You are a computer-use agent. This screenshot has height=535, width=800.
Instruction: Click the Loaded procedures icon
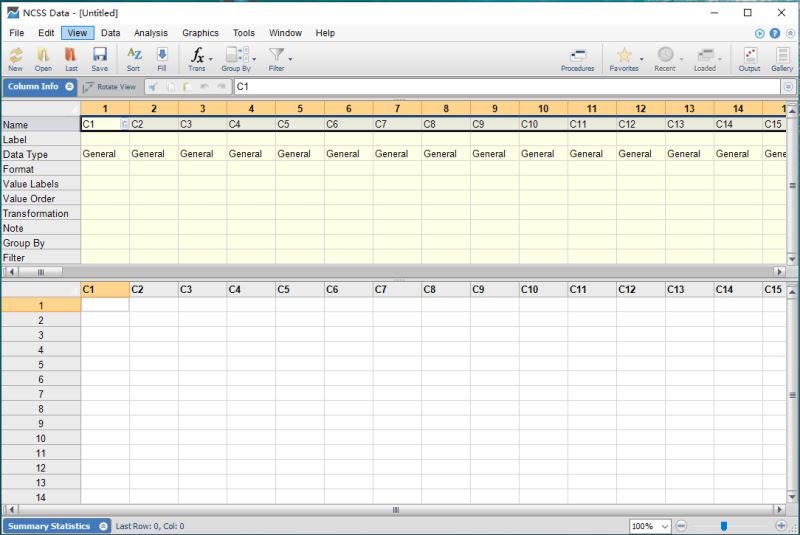(x=705, y=59)
